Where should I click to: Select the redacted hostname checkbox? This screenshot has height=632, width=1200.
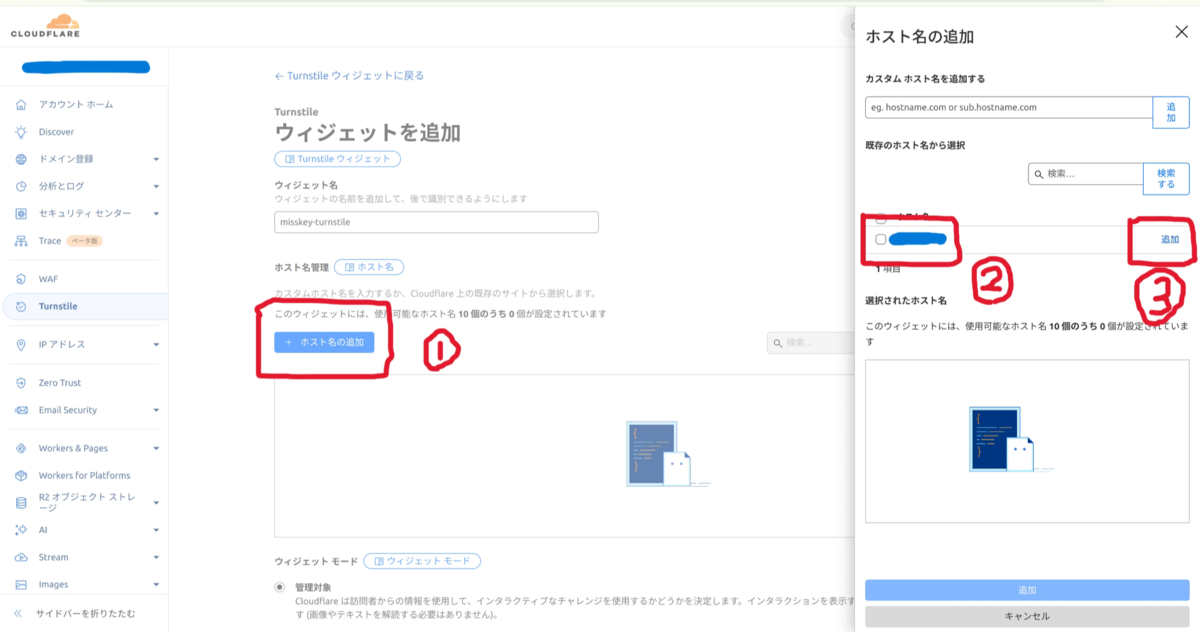pos(880,239)
